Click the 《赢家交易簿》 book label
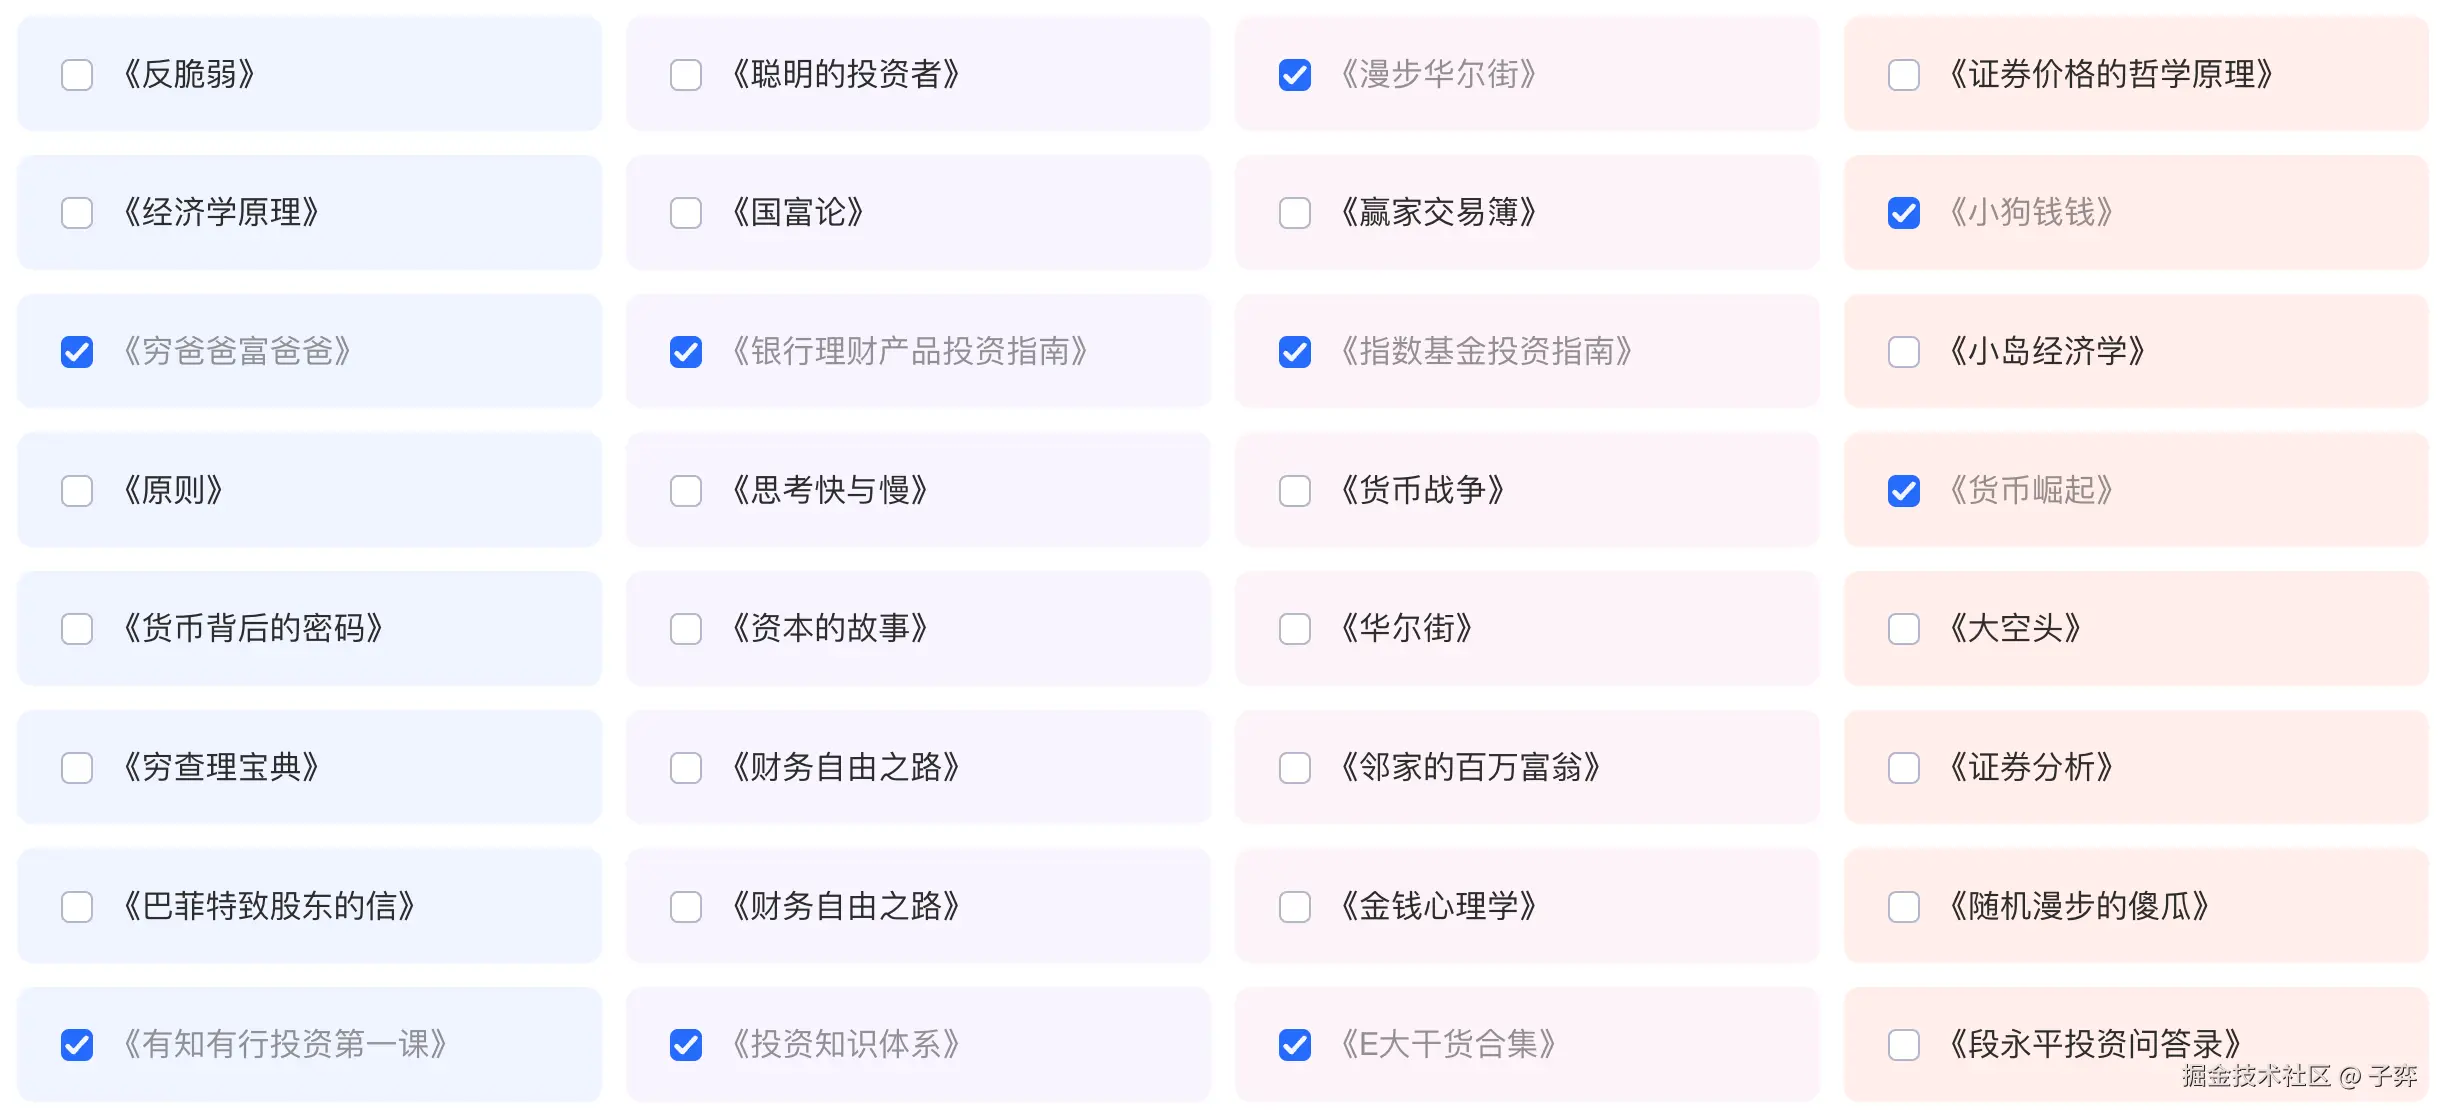2446x1118 pixels. point(1438,213)
